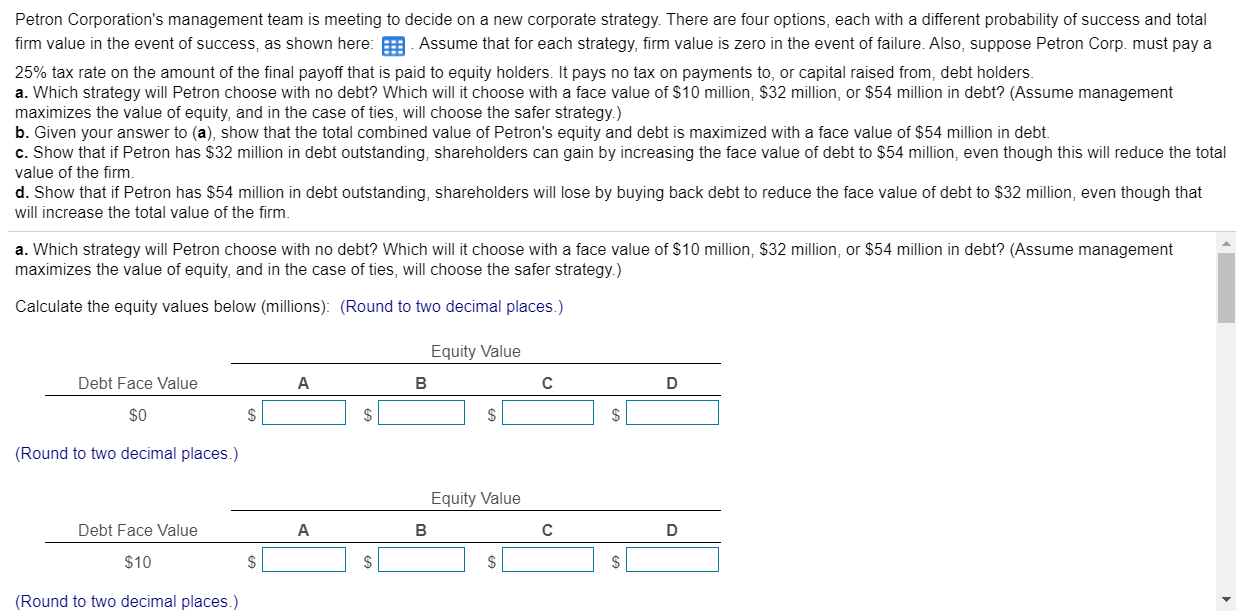Click Strategy A equity field for $0 debt
The height and width of the screenshot is (615, 1245).
click(303, 412)
